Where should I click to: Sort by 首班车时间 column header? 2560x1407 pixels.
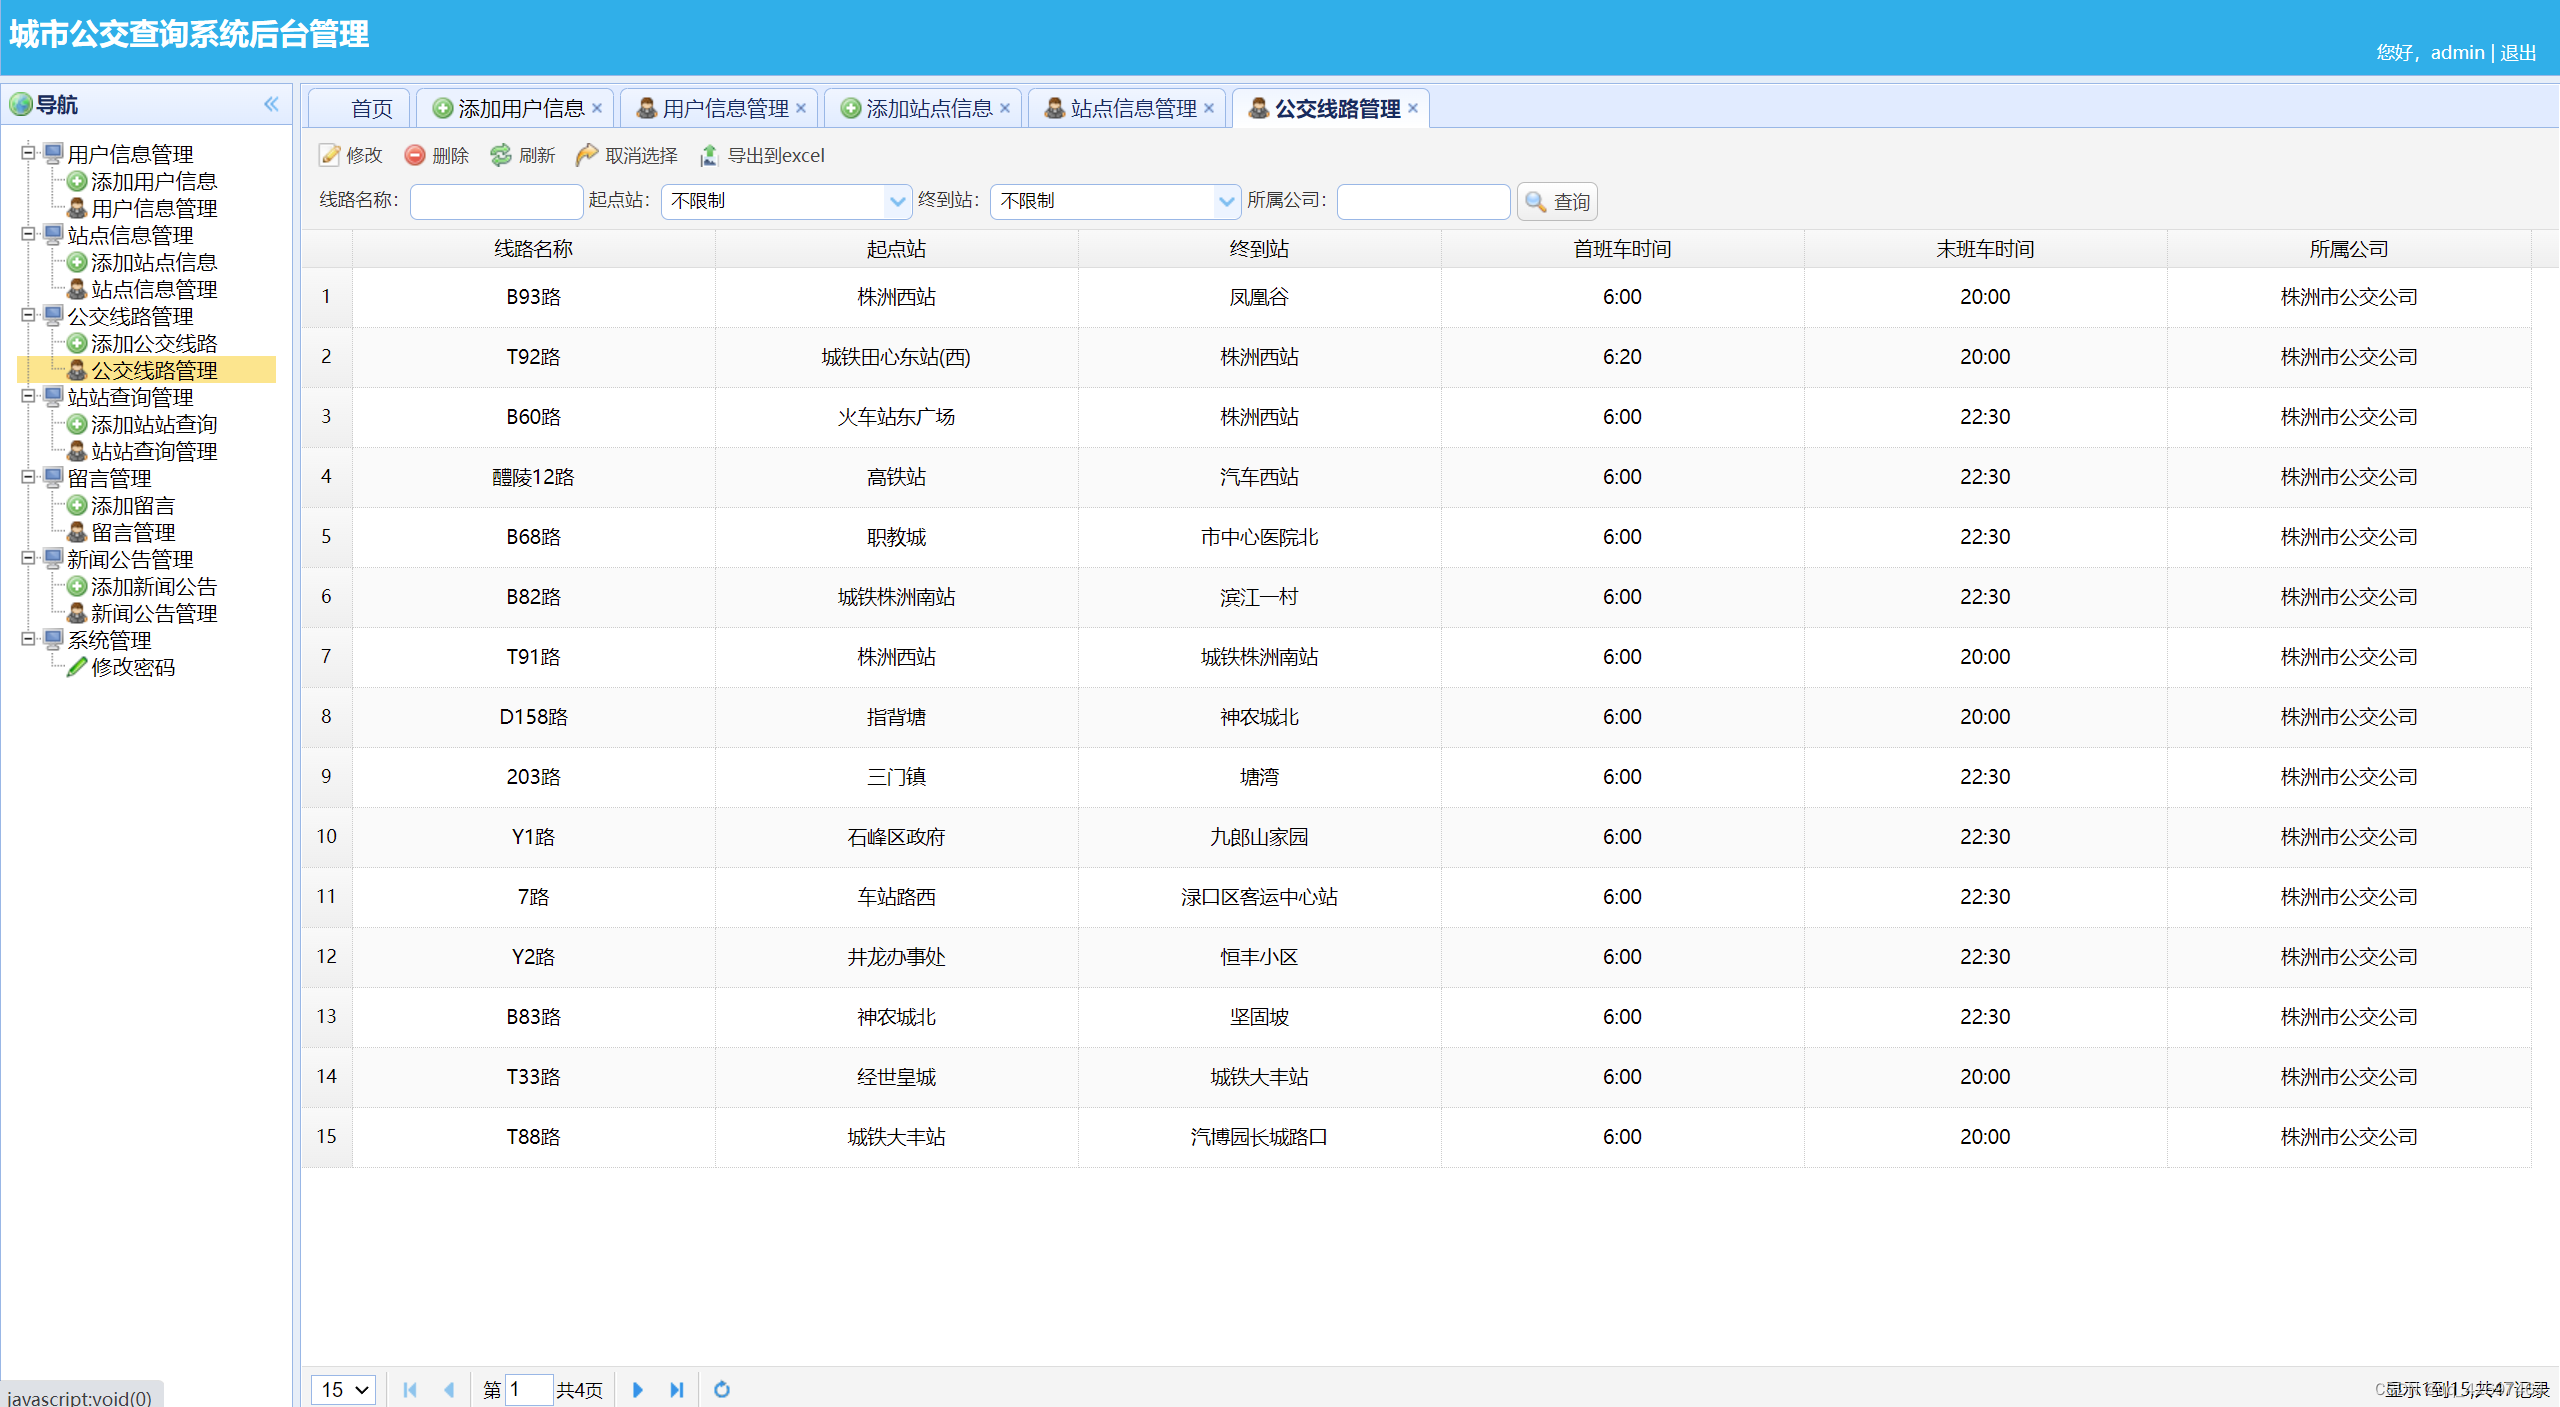[1622, 249]
